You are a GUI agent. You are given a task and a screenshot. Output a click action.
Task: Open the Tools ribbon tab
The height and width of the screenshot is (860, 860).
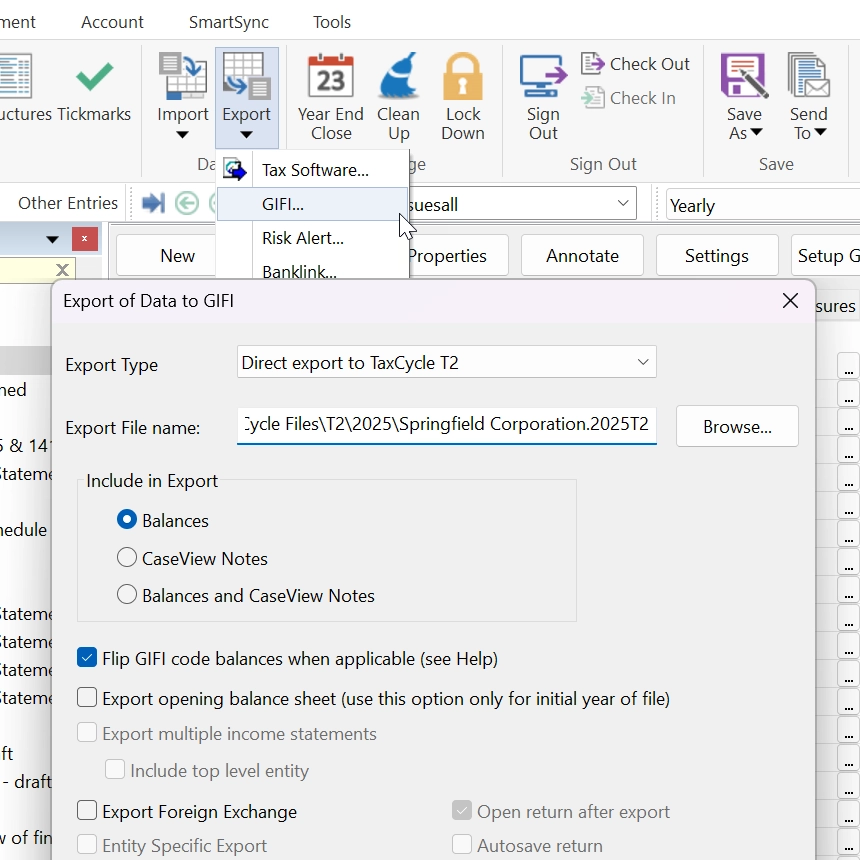332,22
